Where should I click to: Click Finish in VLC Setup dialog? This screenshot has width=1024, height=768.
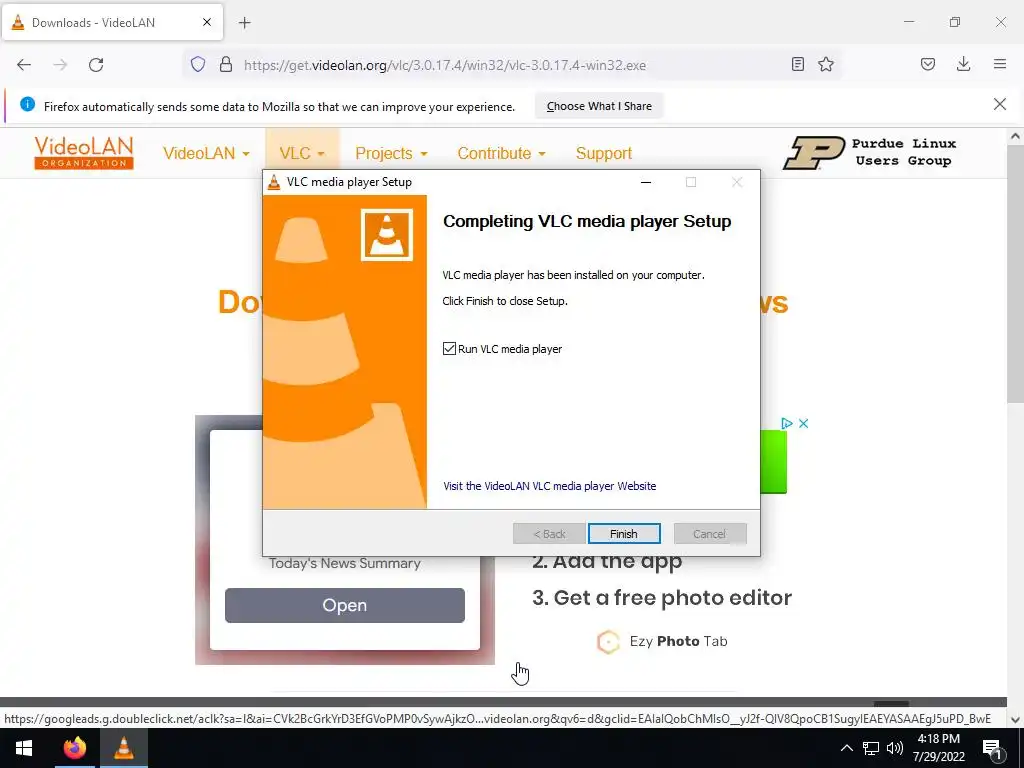click(624, 534)
